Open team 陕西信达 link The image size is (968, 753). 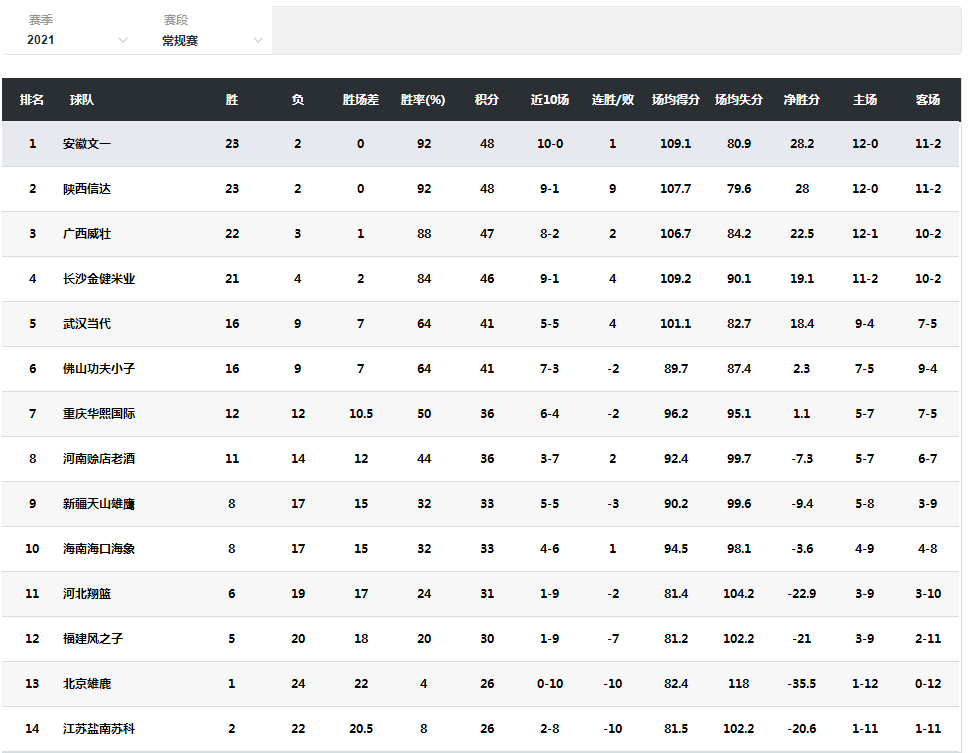pyautogui.click(x=87, y=189)
